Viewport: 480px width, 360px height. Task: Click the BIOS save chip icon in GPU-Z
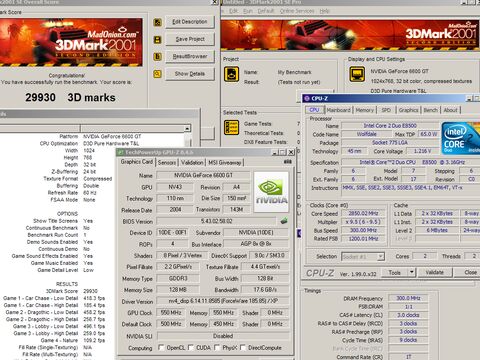point(284,221)
